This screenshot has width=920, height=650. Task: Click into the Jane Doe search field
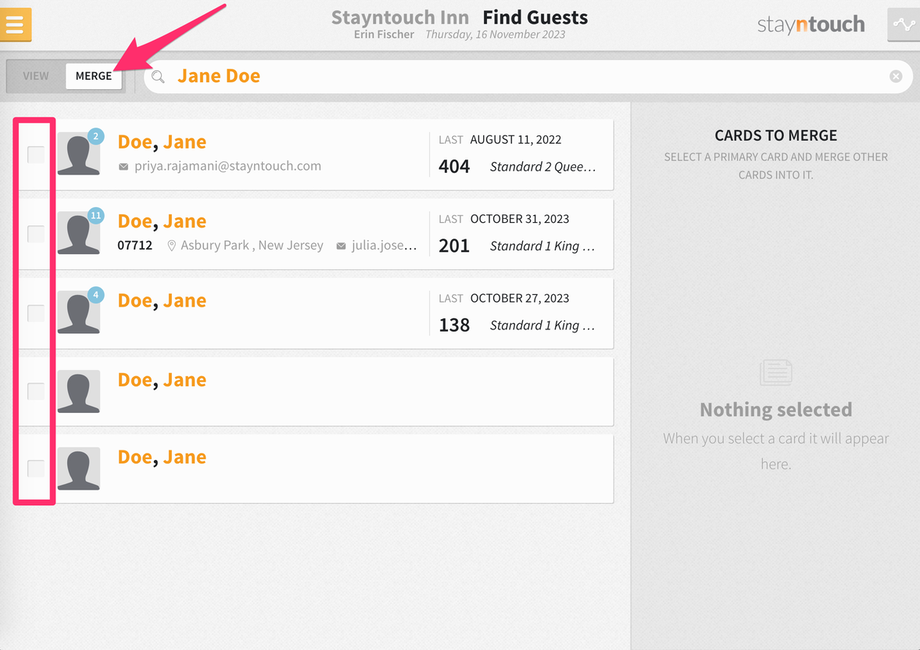tap(528, 76)
